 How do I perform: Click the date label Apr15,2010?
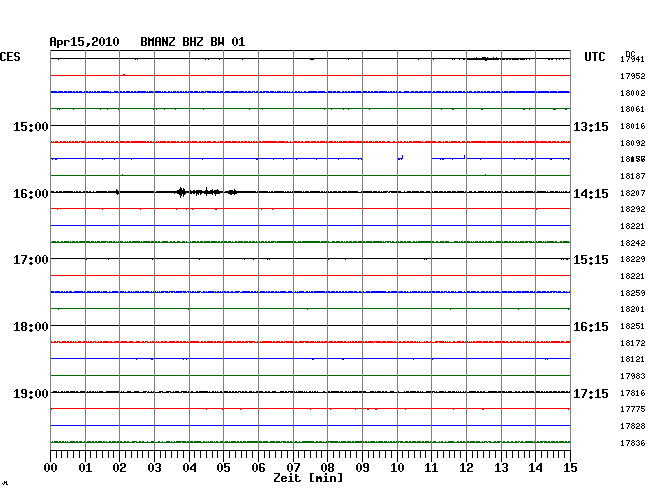click(84, 42)
